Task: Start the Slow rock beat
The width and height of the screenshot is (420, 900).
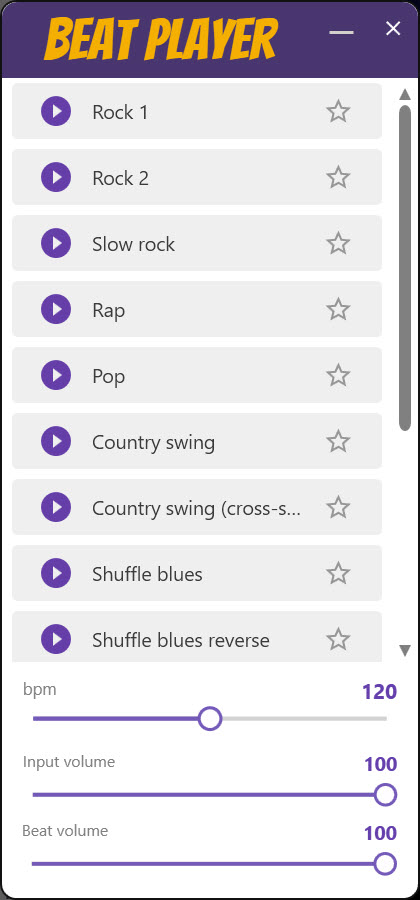Action: pos(56,243)
